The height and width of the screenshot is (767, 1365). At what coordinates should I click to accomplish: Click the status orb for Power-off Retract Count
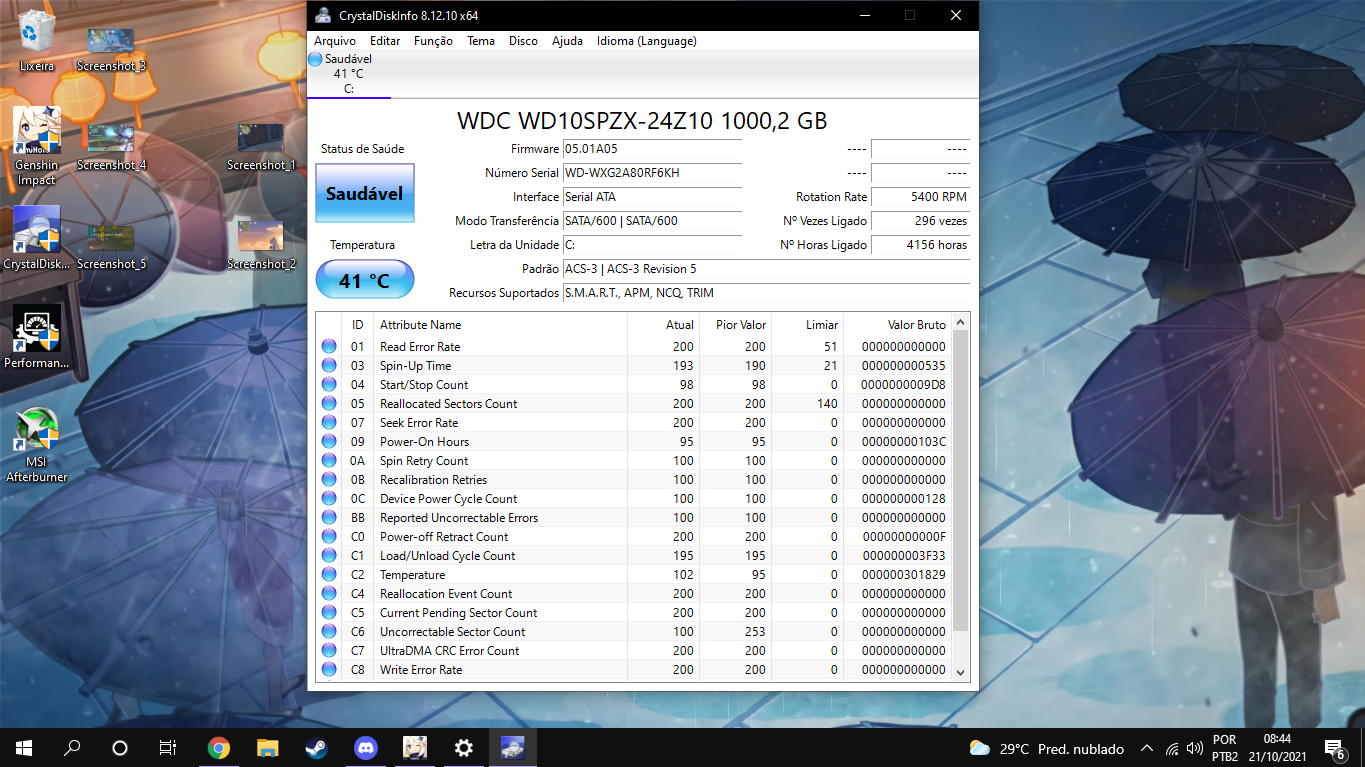(x=329, y=537)
